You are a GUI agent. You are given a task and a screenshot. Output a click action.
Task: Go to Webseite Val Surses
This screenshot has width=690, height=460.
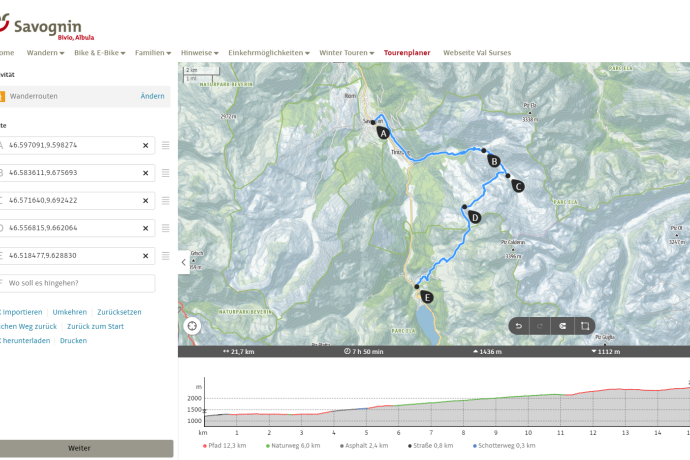point(478,52)
